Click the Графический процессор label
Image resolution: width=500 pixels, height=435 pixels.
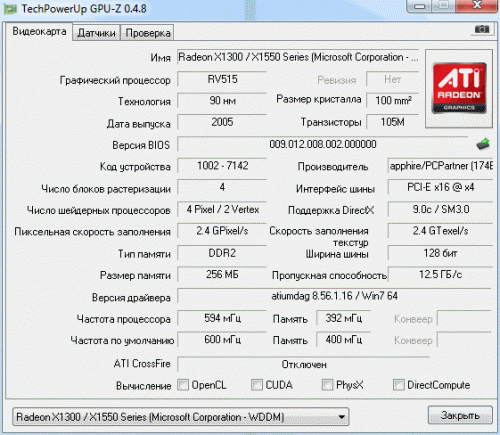click(x=115, y=81)
